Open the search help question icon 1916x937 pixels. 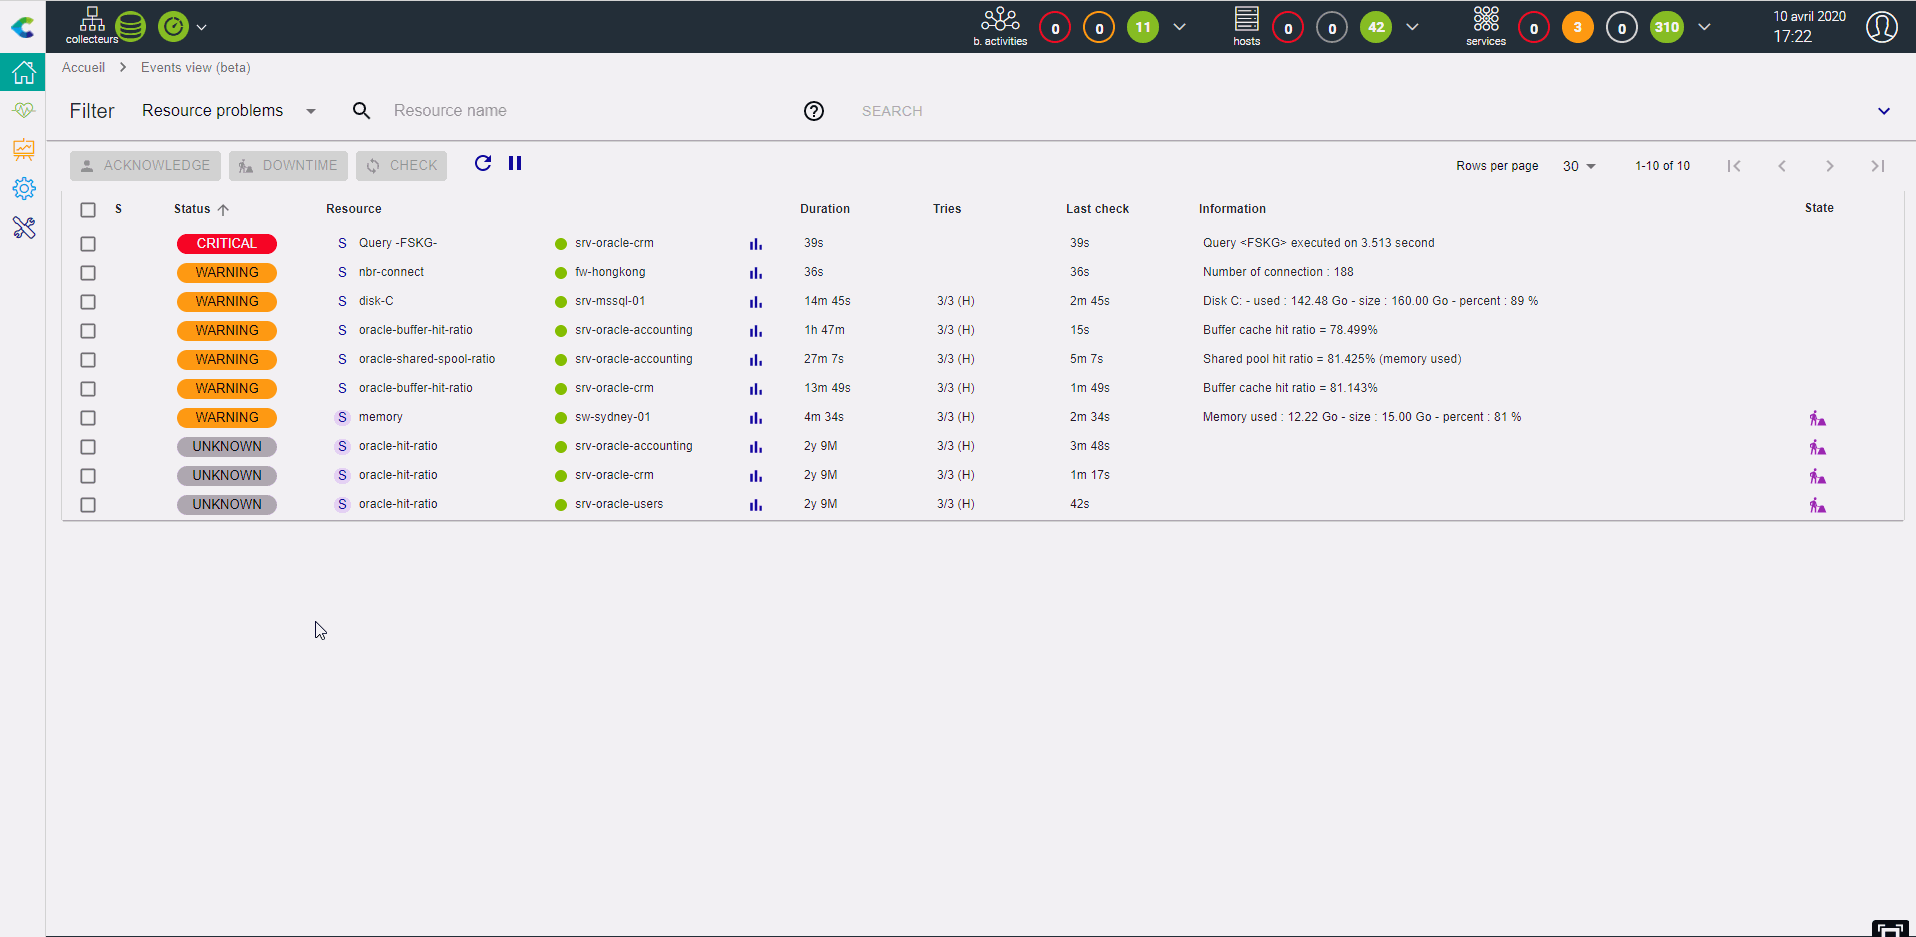pos(814,111)
